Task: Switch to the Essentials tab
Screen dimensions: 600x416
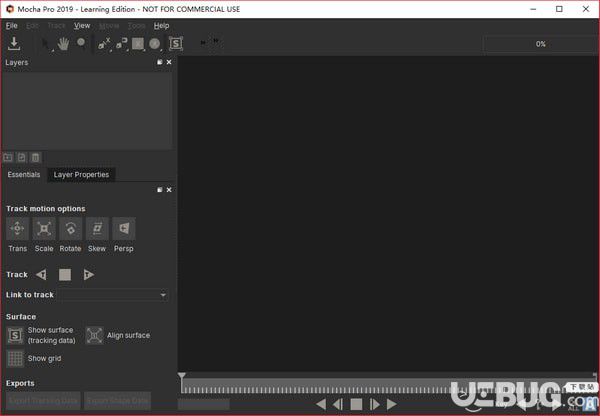Action: [x=24, y=175]
